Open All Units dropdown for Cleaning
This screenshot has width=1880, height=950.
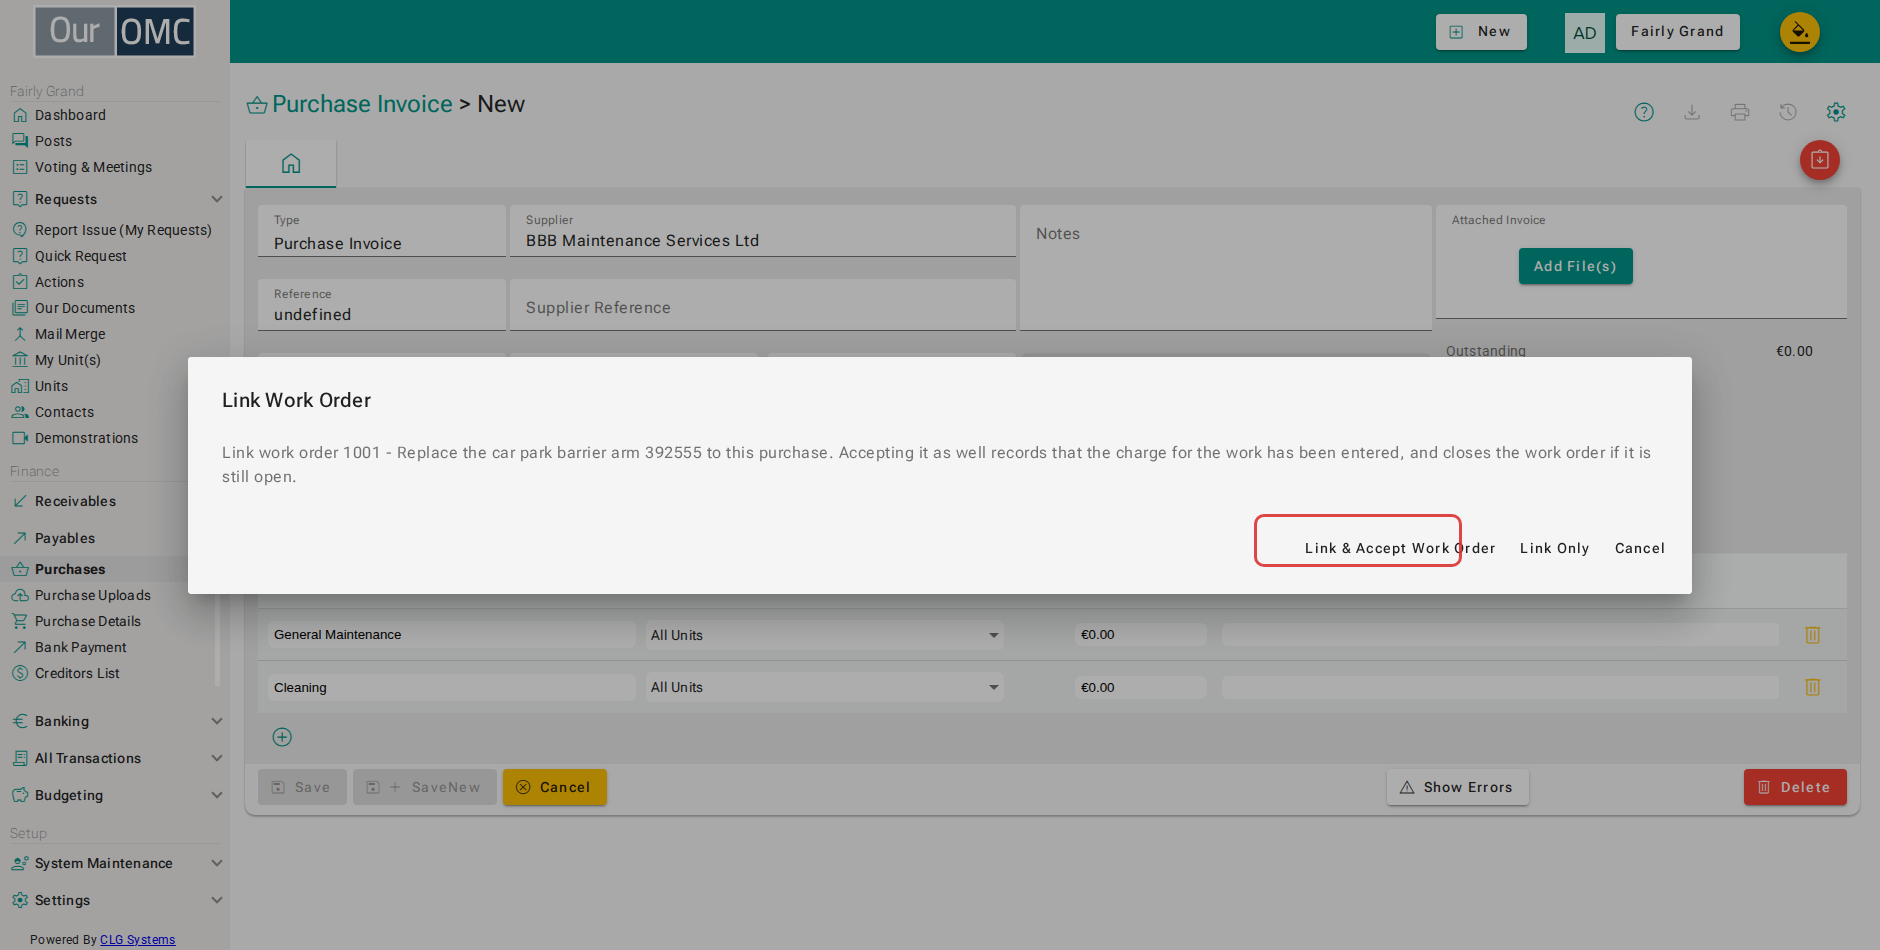[825, 687]
